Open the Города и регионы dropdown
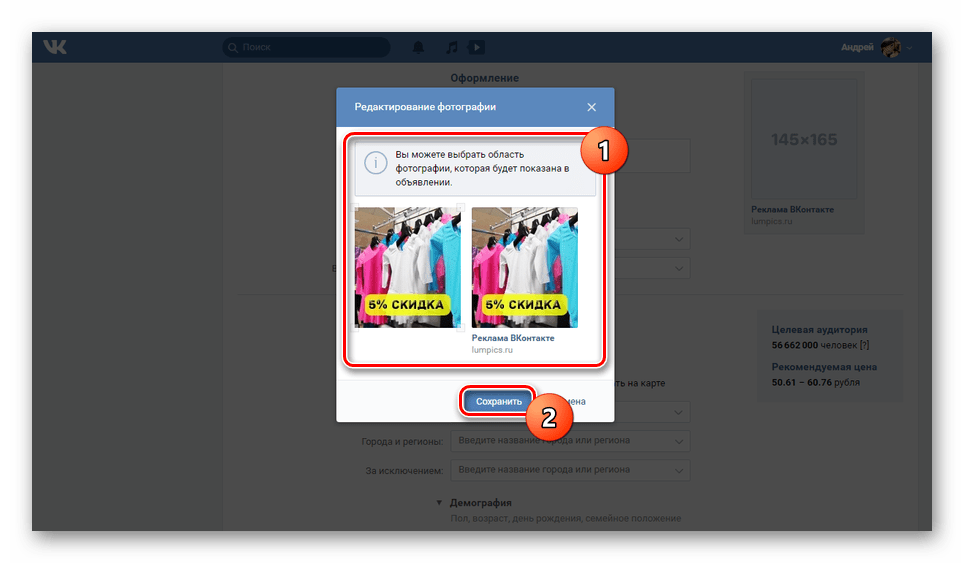 click(570, 441)
